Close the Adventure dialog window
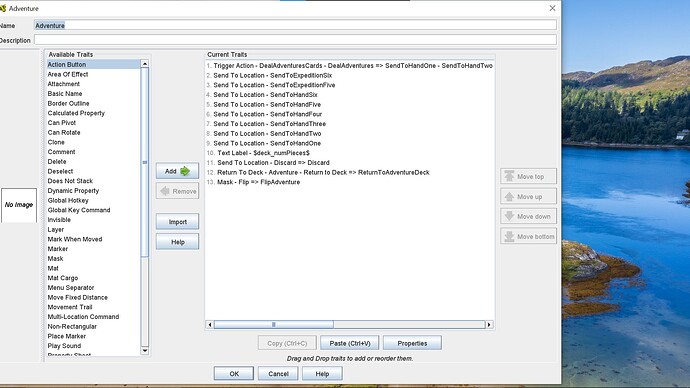 click(552, 8)
